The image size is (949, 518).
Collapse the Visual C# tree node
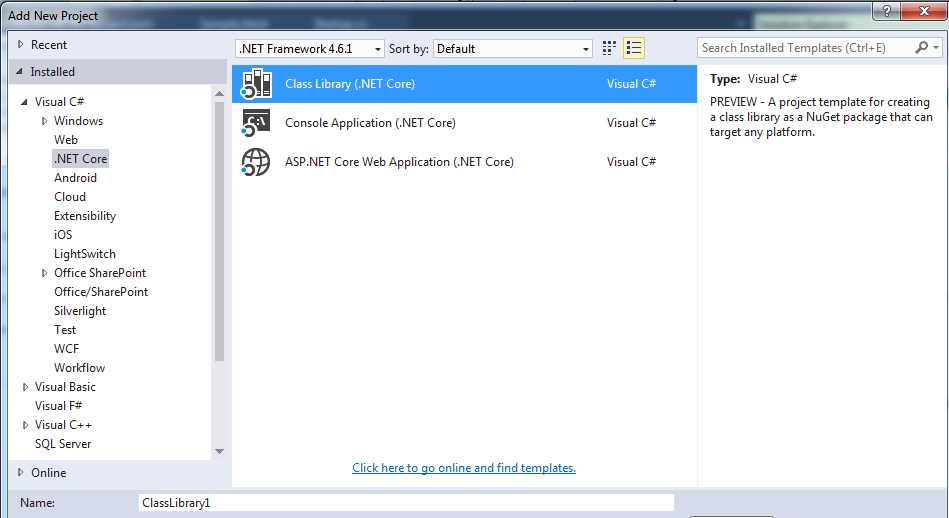(24, 102)
